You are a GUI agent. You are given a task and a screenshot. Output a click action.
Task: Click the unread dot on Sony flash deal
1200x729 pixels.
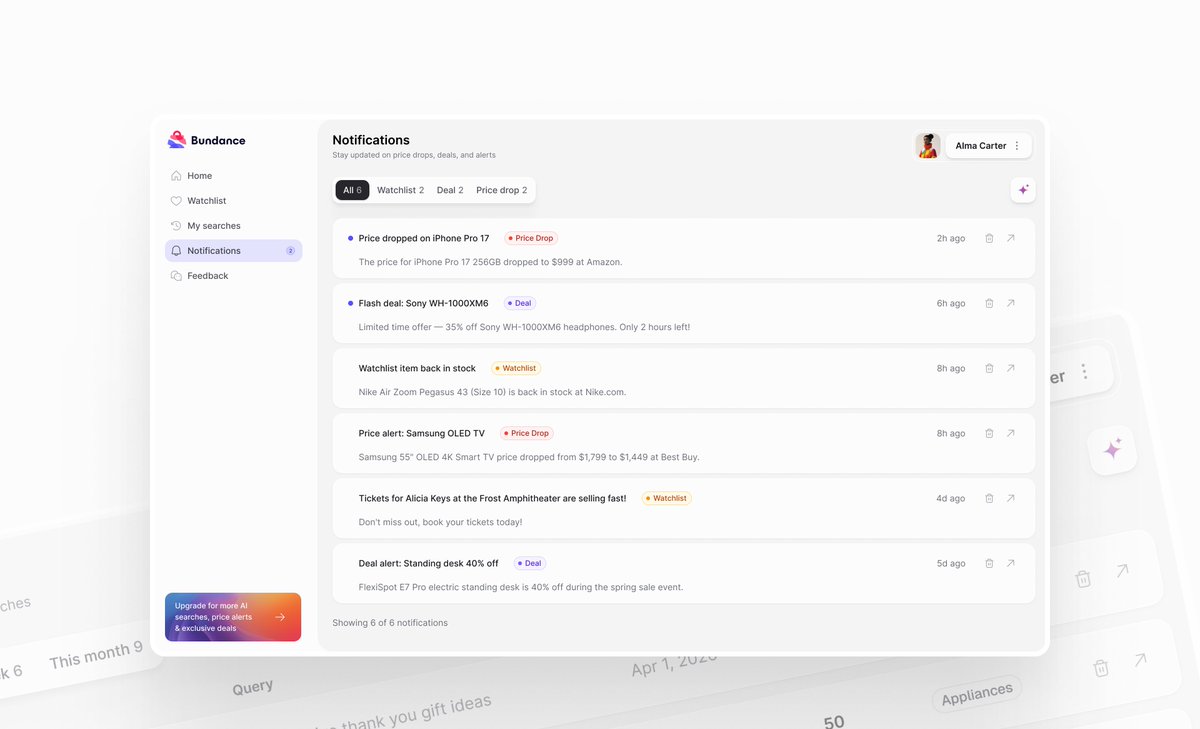(x=350, y=303)
